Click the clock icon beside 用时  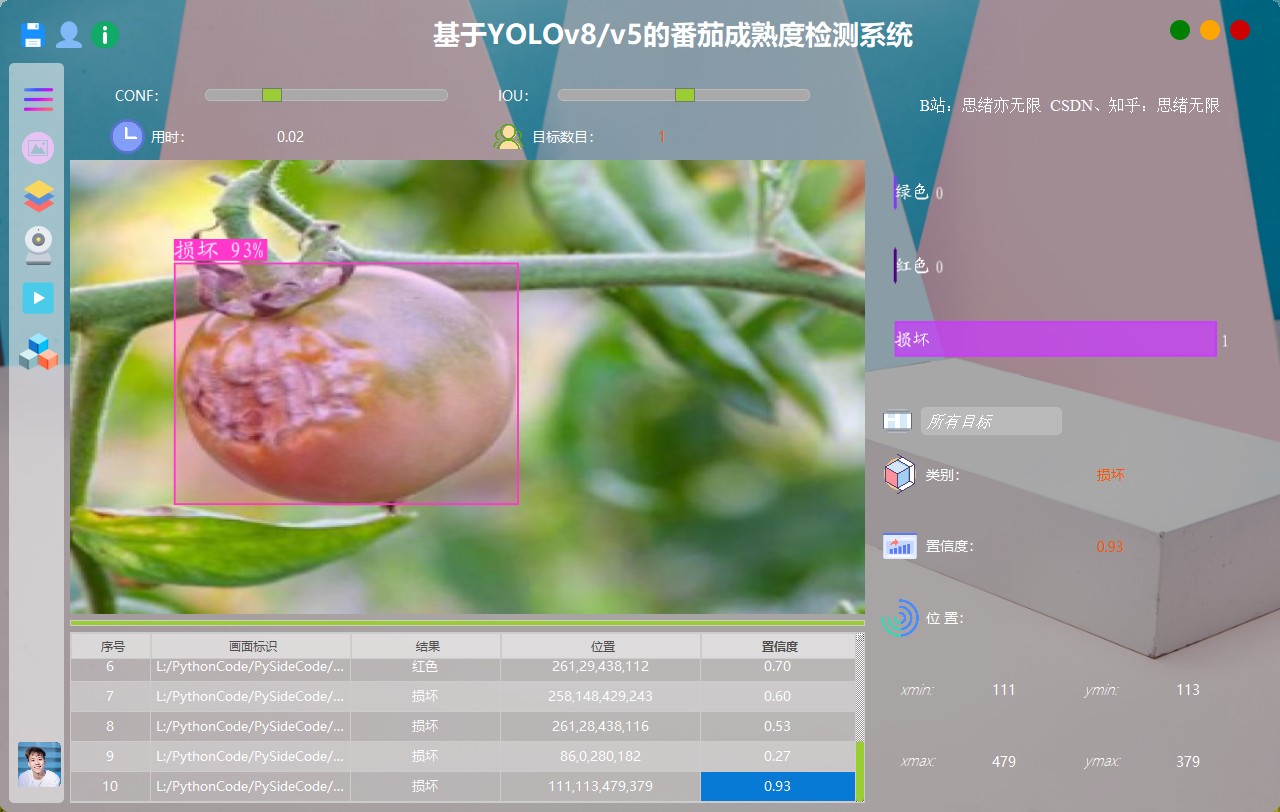(x=127, y=136)
